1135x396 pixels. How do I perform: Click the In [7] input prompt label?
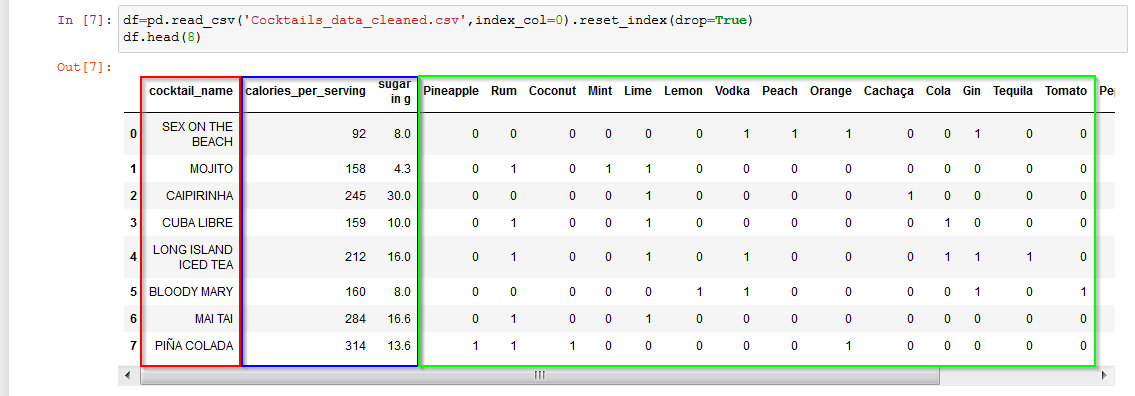tap(85, 20)
